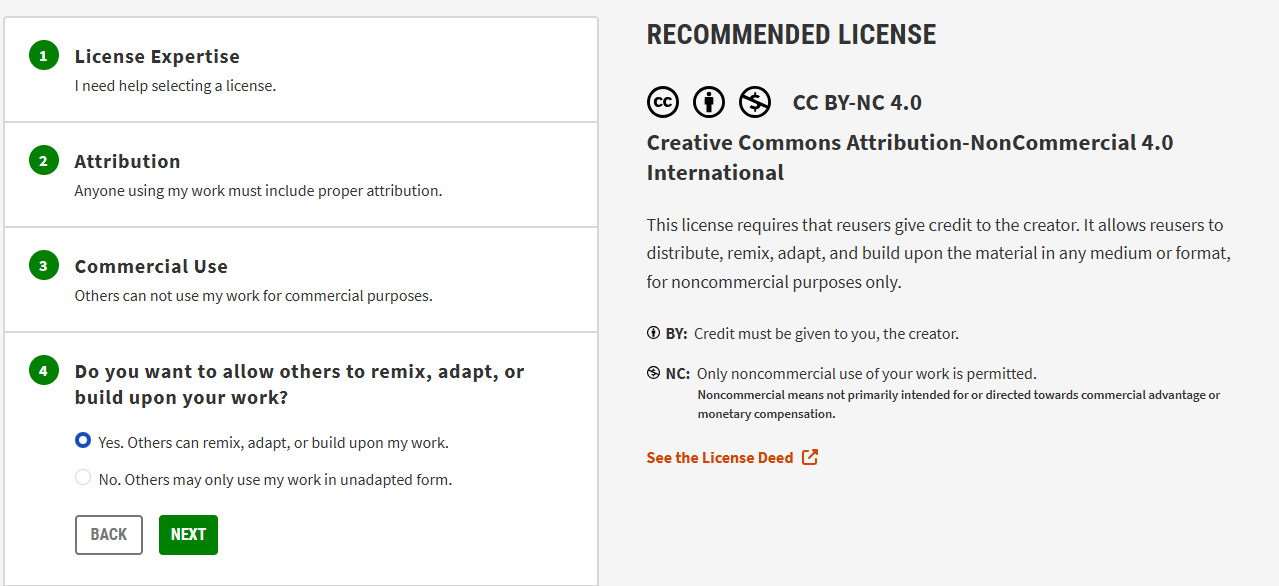The image size is (1279, 586).
Task: Expand the Attribution step
Action: point(301,175)
